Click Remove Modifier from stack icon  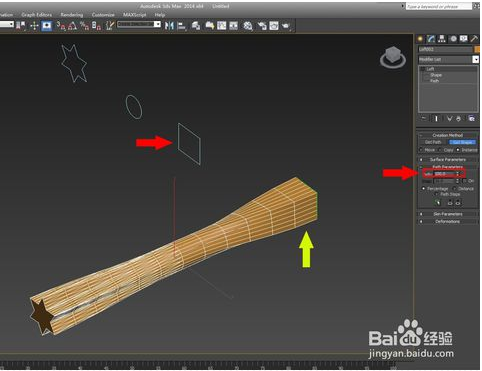(459, 118)
